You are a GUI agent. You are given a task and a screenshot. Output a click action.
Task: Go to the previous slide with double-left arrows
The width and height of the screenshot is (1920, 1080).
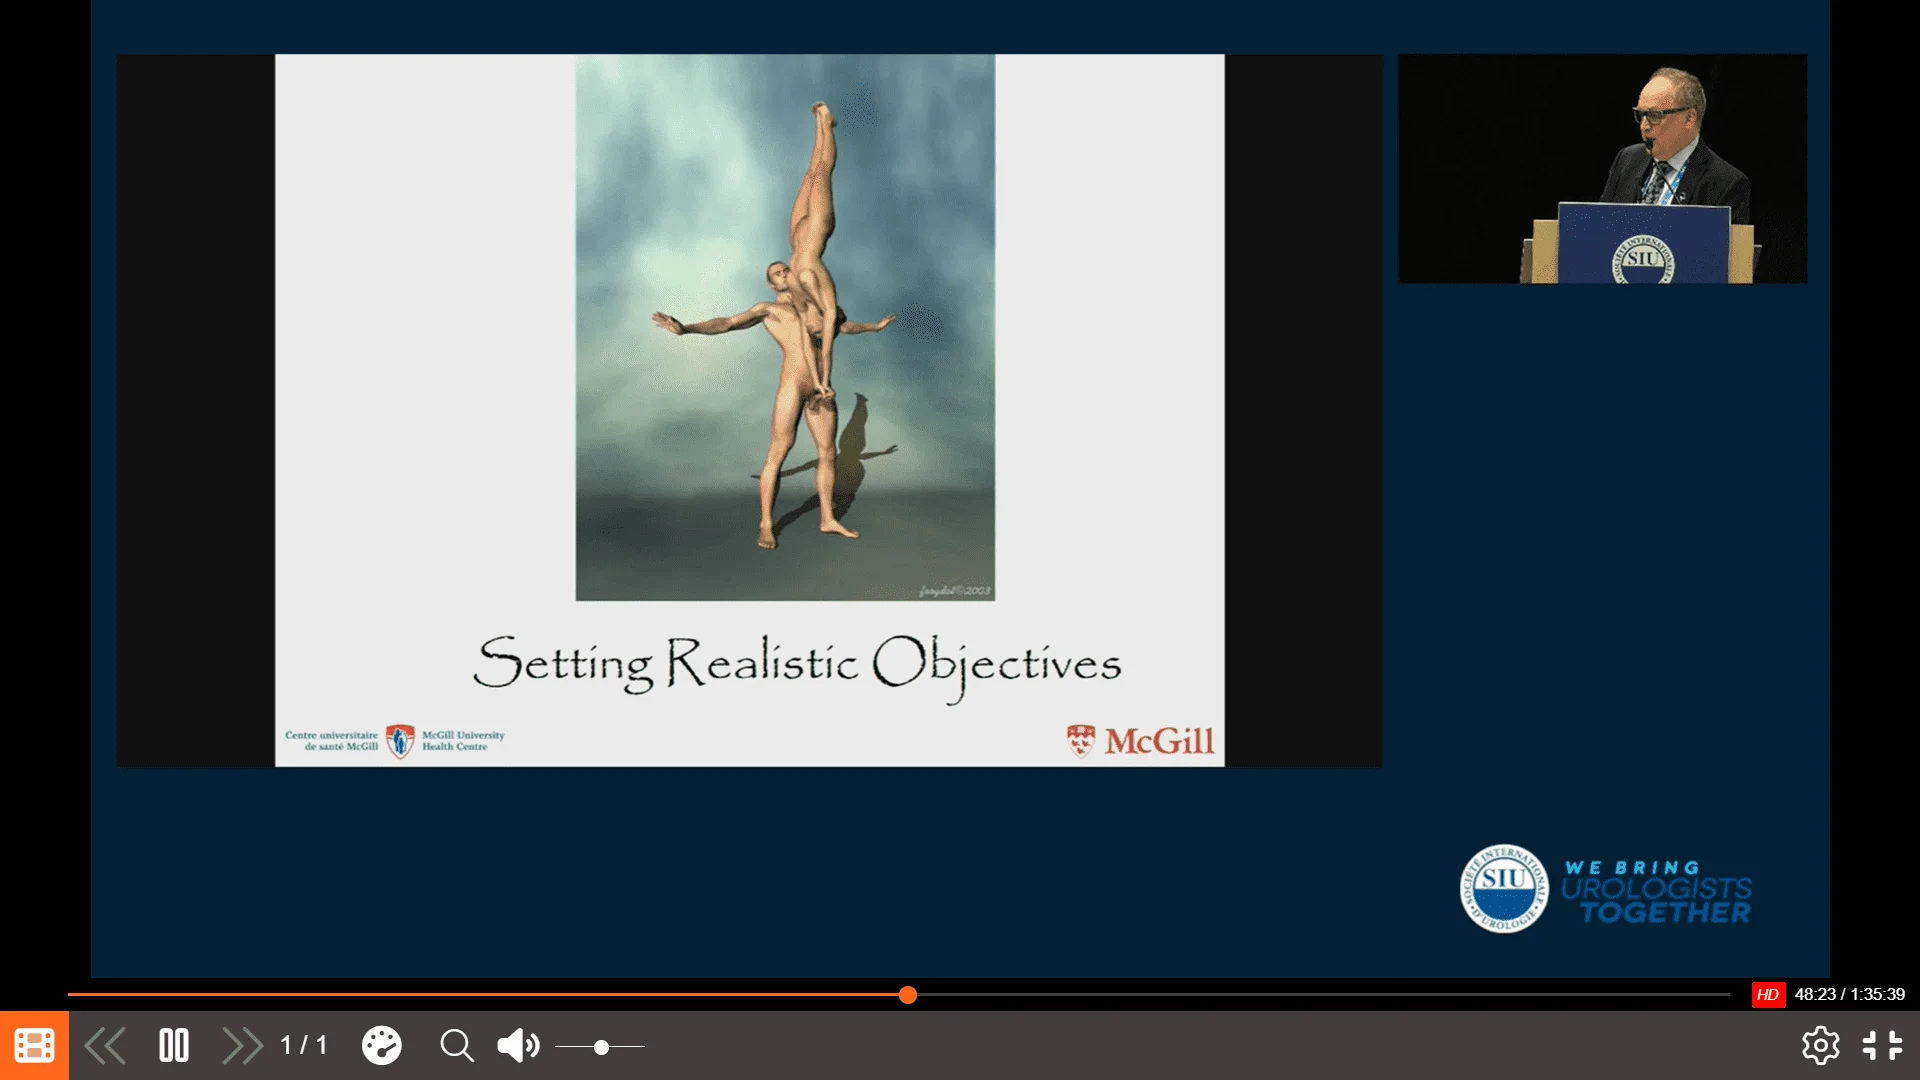click(105, 1046)
